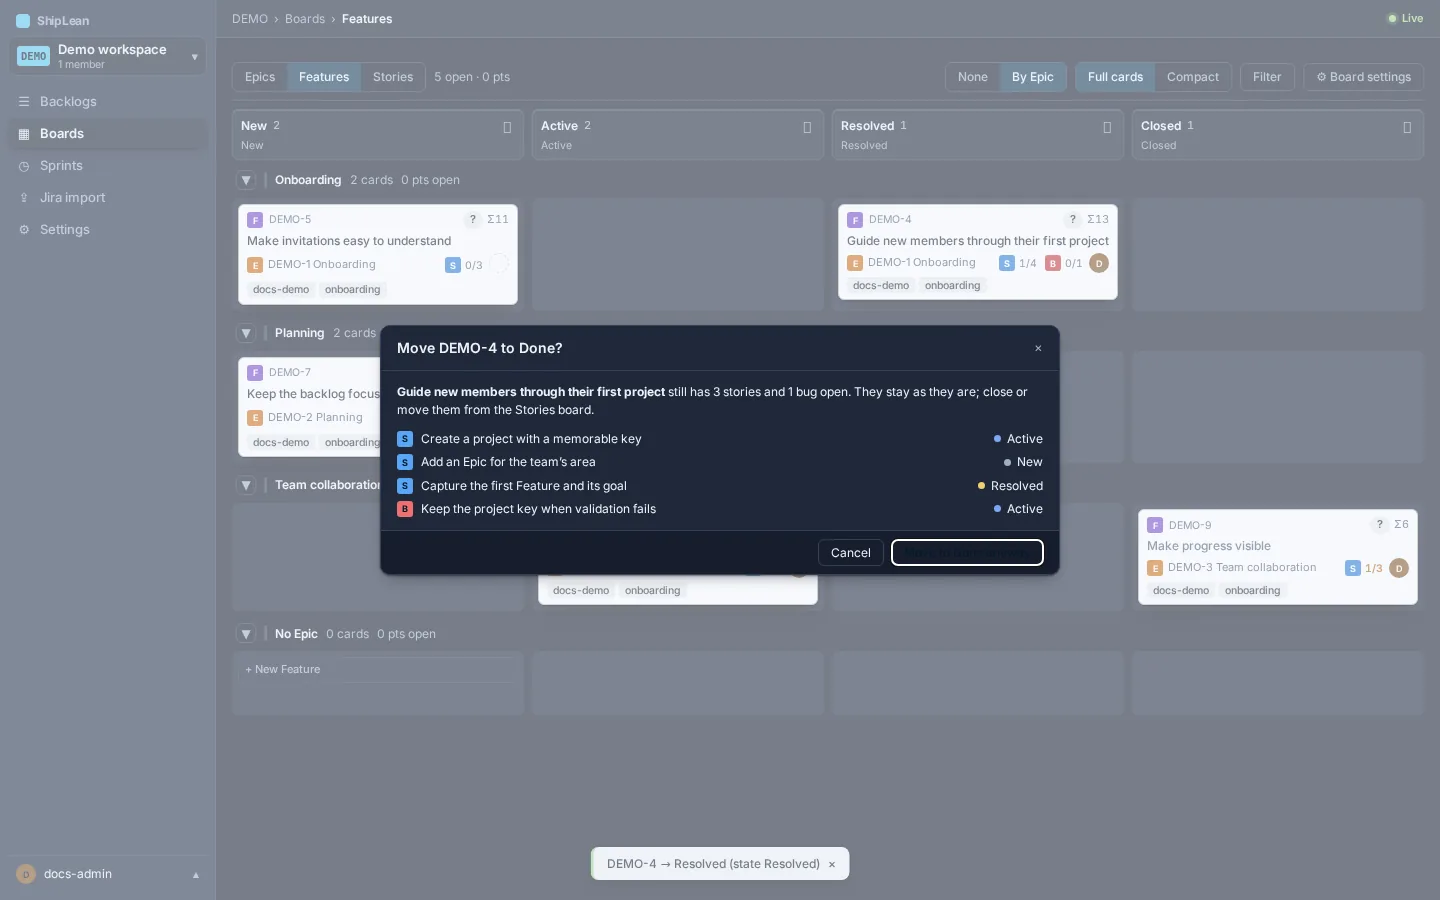The height and width of the screenshot is (900, 1440).
Task: Open Boards in the sidebar
Action: click(x=108, y=134)
